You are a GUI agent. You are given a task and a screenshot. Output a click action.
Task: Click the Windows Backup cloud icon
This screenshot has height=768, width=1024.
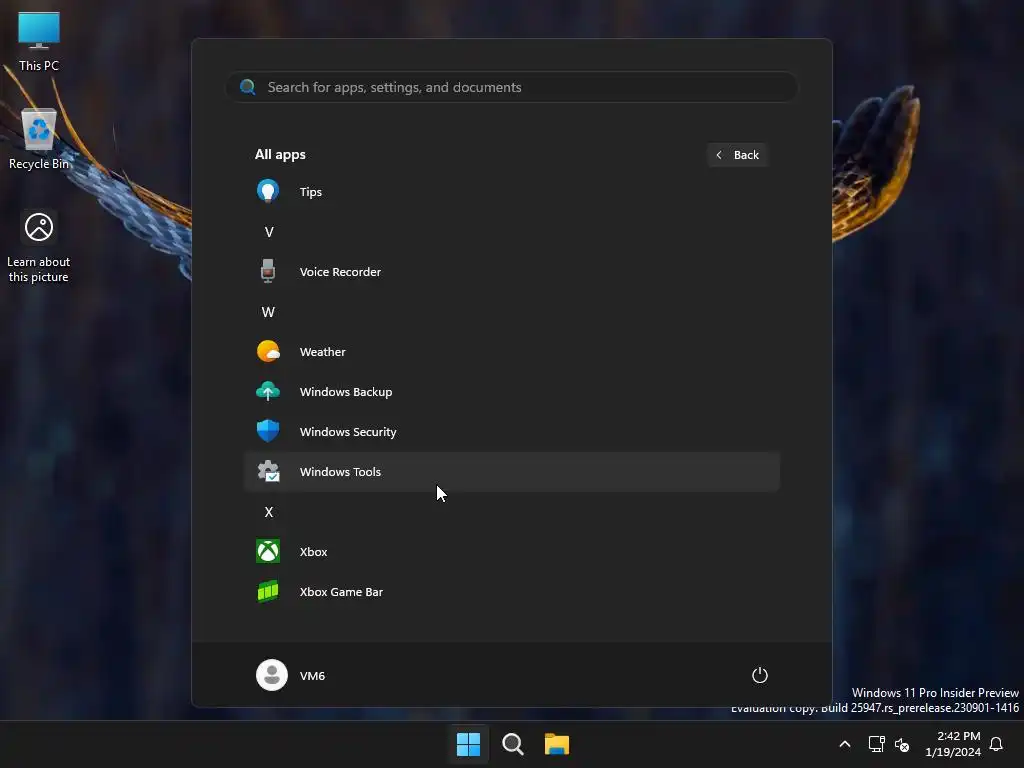click(268, 391)
